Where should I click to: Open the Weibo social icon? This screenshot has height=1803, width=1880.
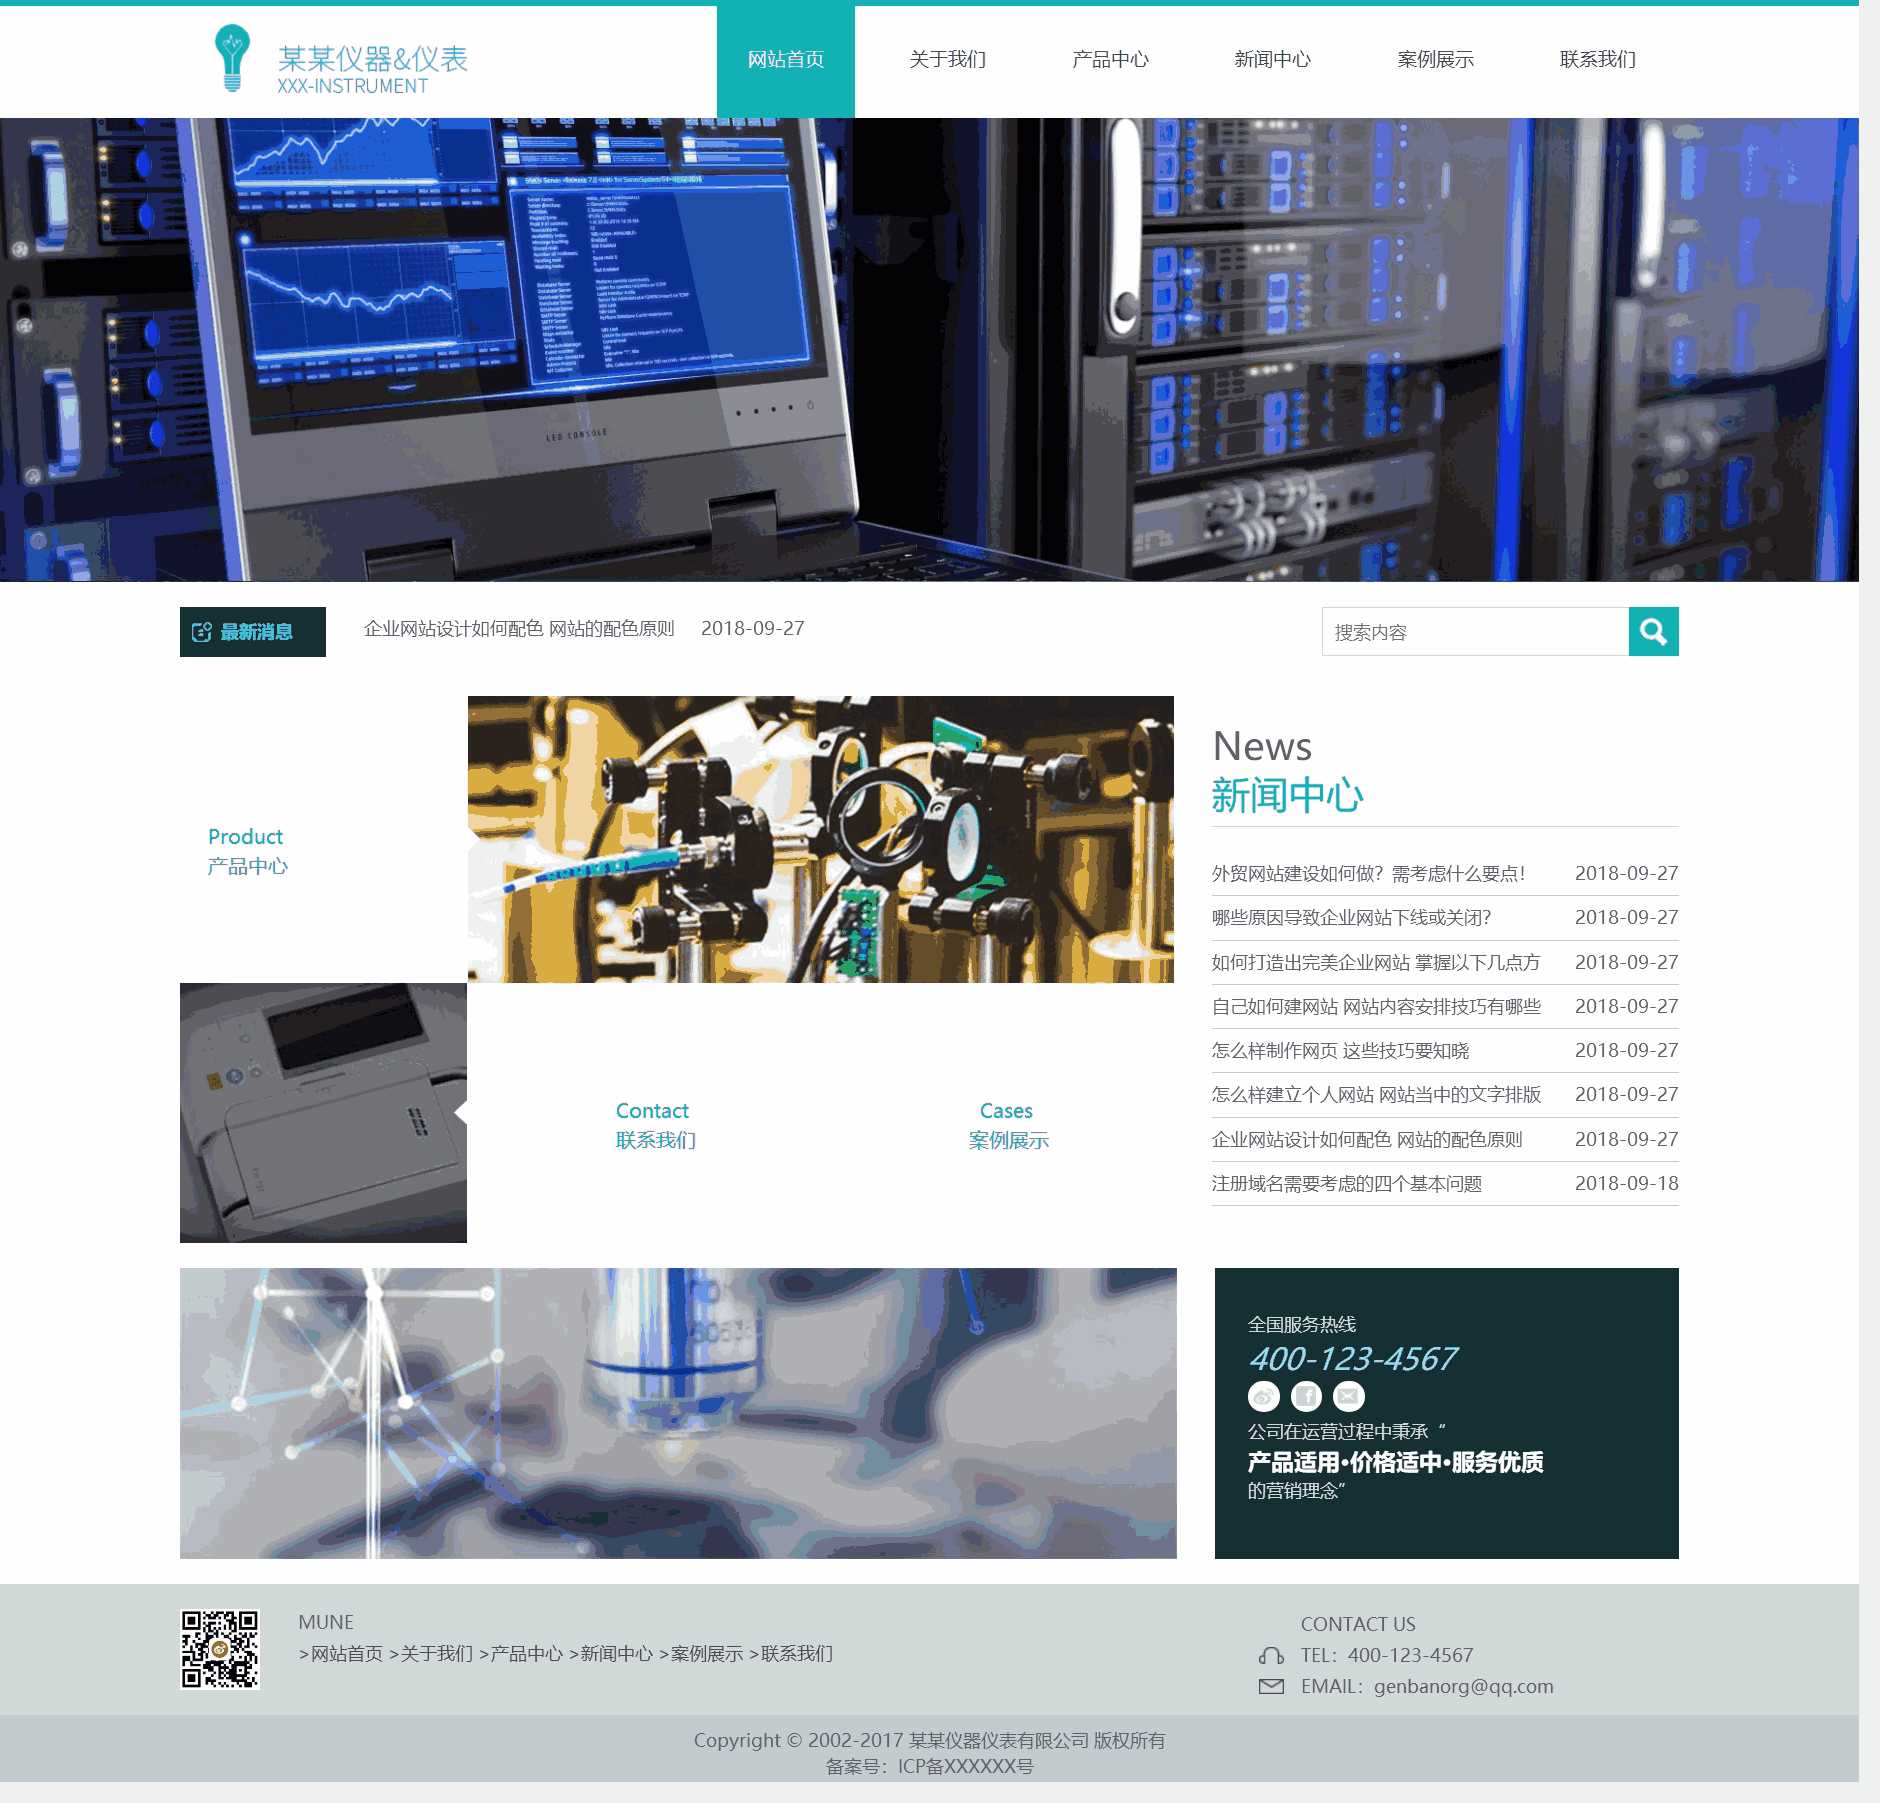pyautogui.click(x=1264, y=1396)
